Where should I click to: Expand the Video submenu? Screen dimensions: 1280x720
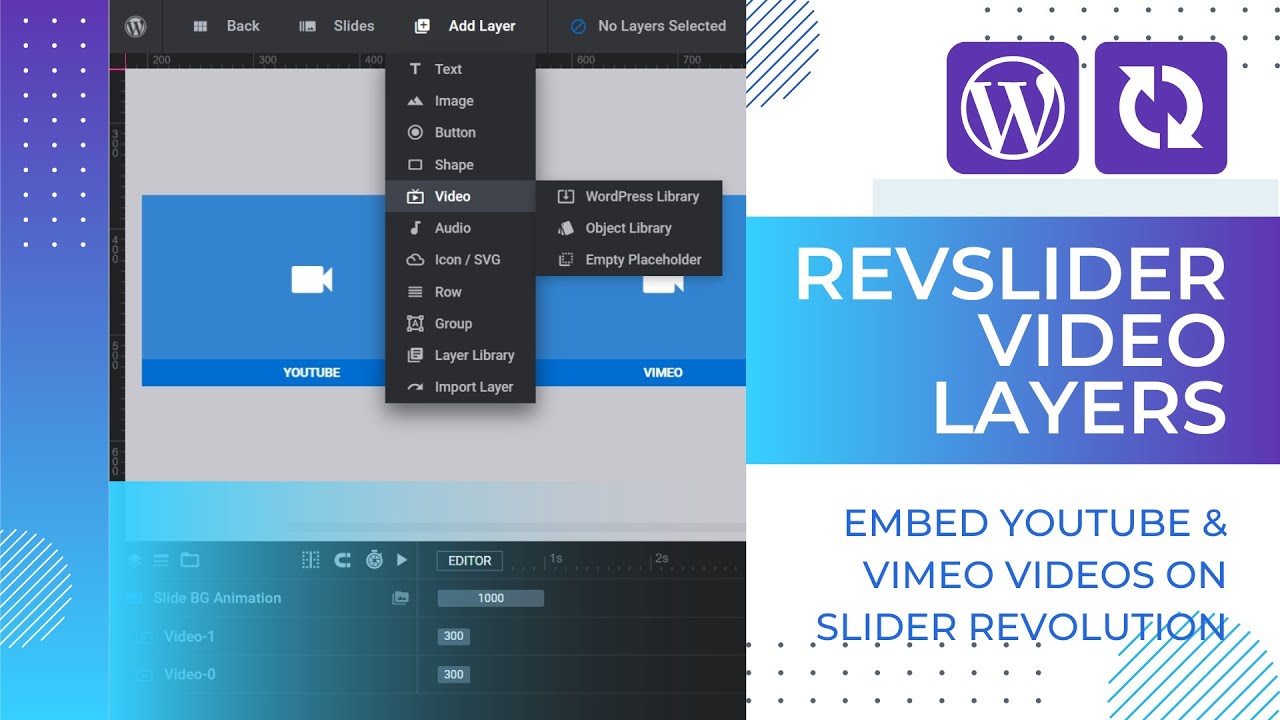click(x=460, y=196)
